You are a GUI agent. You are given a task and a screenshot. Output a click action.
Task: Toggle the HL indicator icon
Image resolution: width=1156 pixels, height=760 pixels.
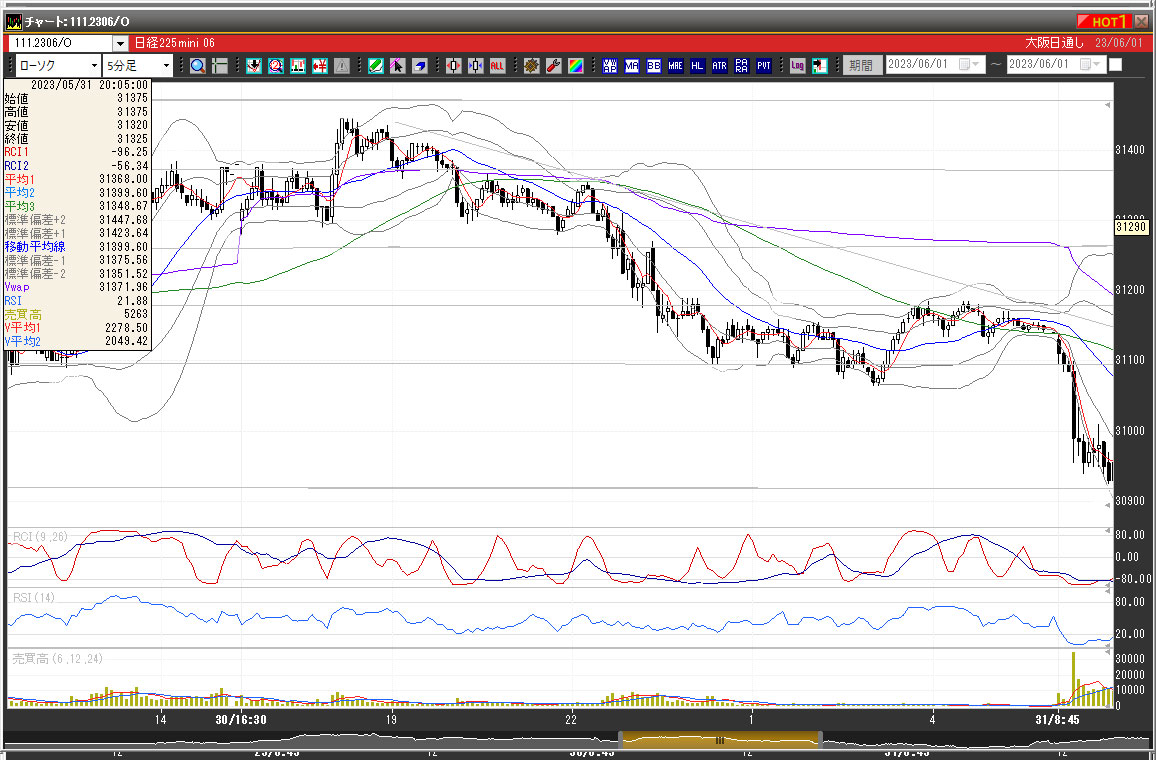697,66
